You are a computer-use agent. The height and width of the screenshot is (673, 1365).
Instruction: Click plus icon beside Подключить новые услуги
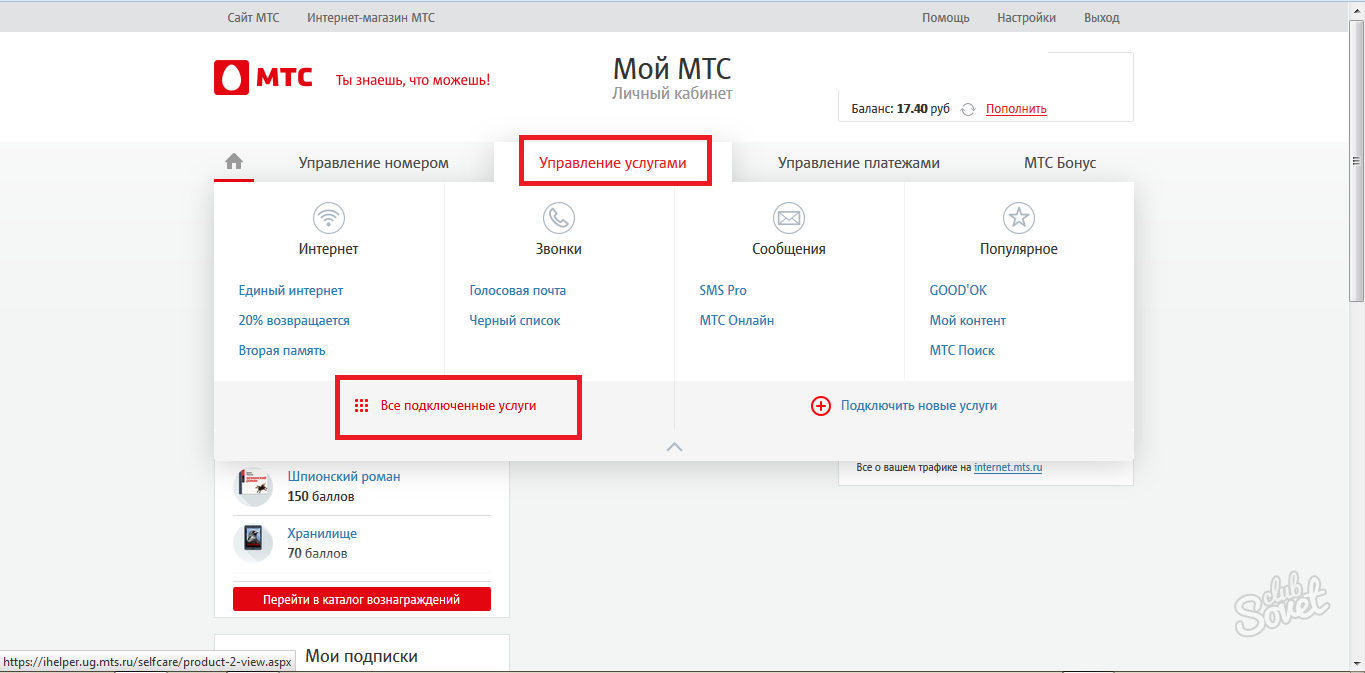coord(820,406)
